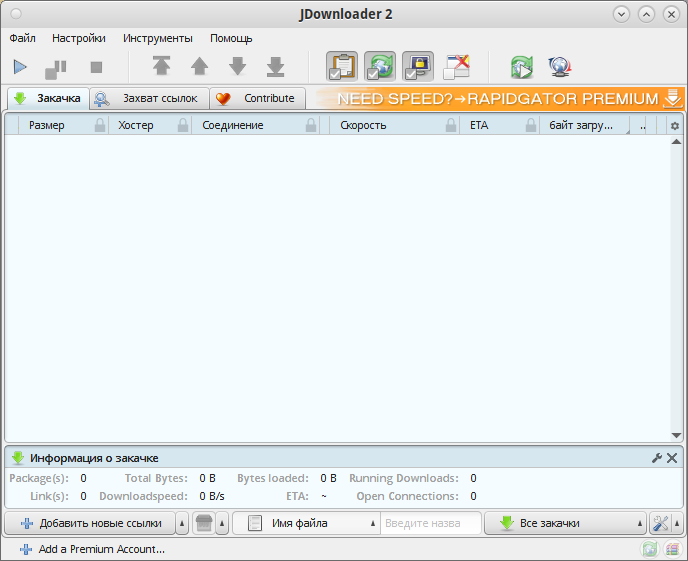Click the window menu circle in title bar
Image resolution: width=688 pixels, height=561 pixels.
coord(16,14)
